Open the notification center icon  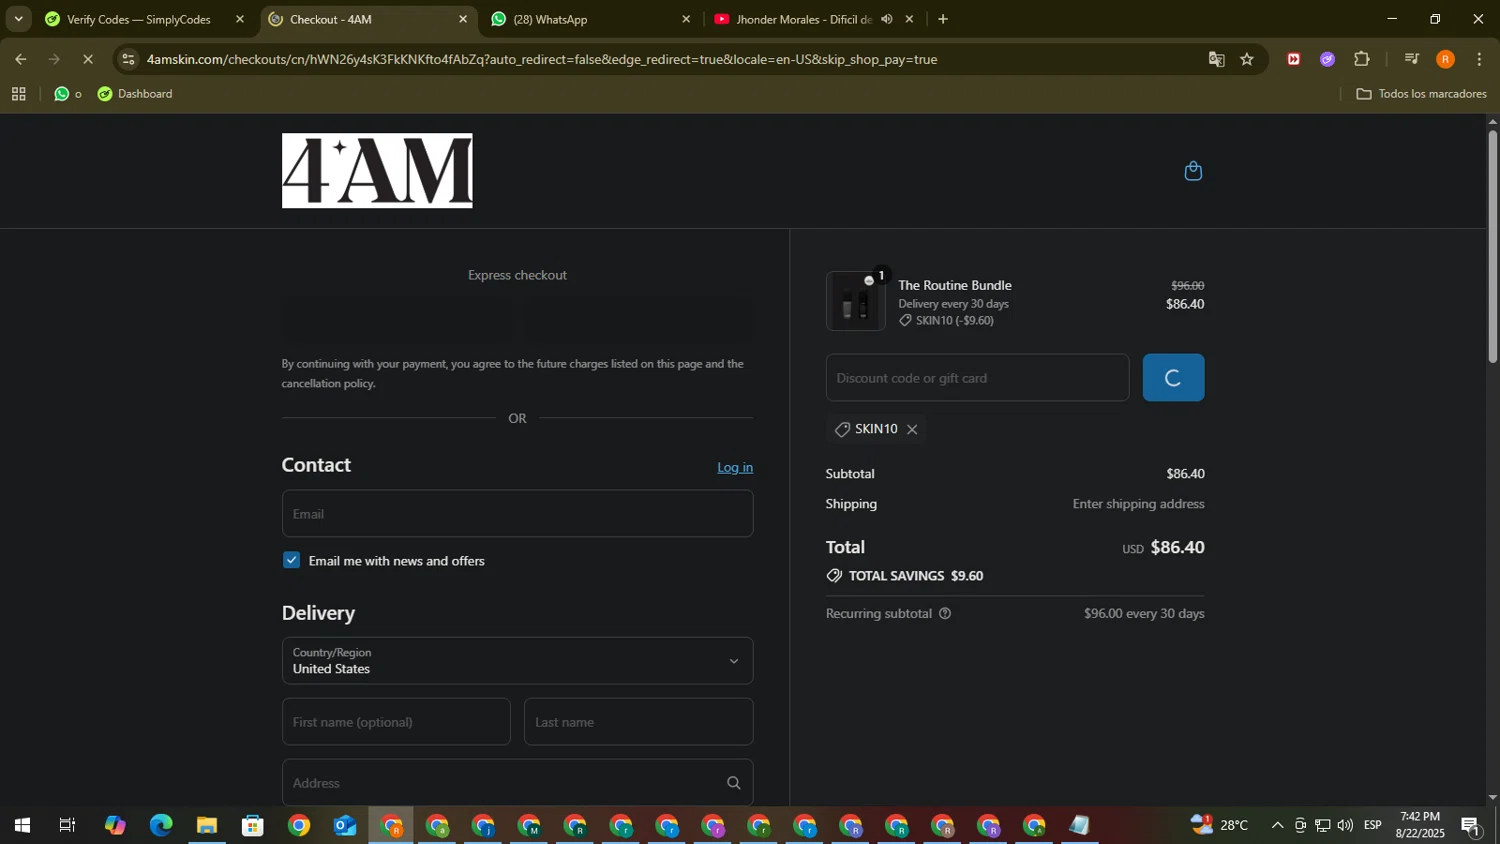1471,826
